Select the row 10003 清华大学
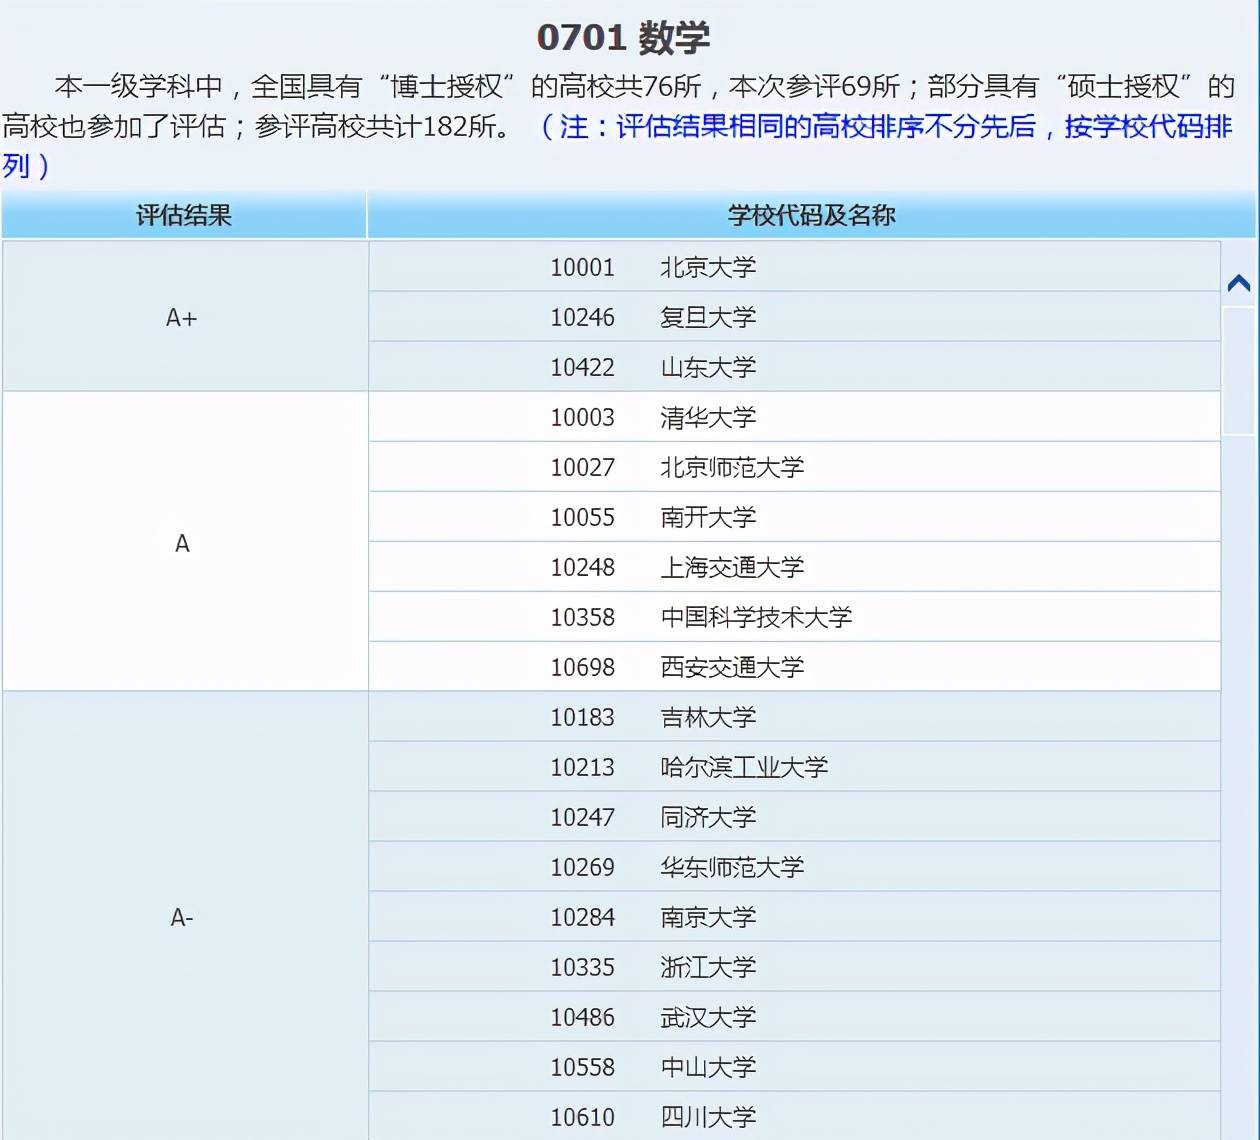The height and width of the screenshot is (1140, 1260). [795, 417]
